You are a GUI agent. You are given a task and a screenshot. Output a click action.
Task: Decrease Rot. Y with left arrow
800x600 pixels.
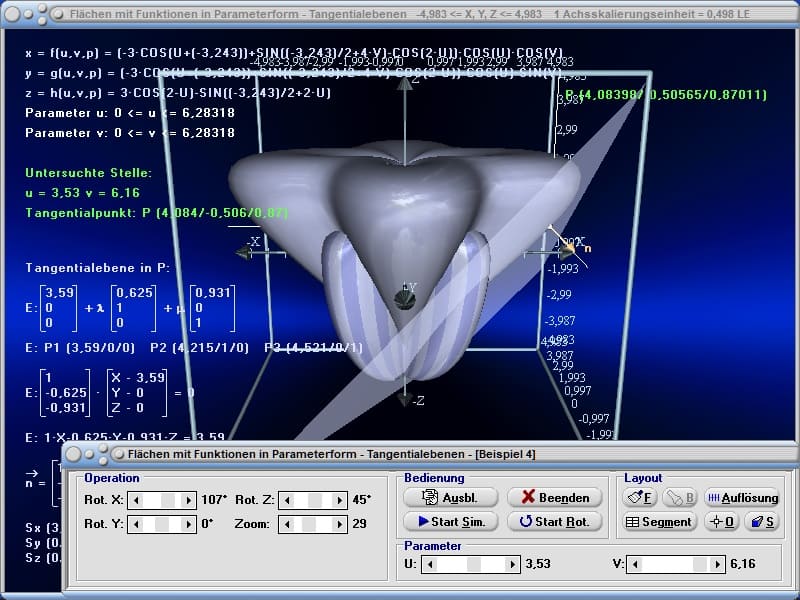(136, 524)
